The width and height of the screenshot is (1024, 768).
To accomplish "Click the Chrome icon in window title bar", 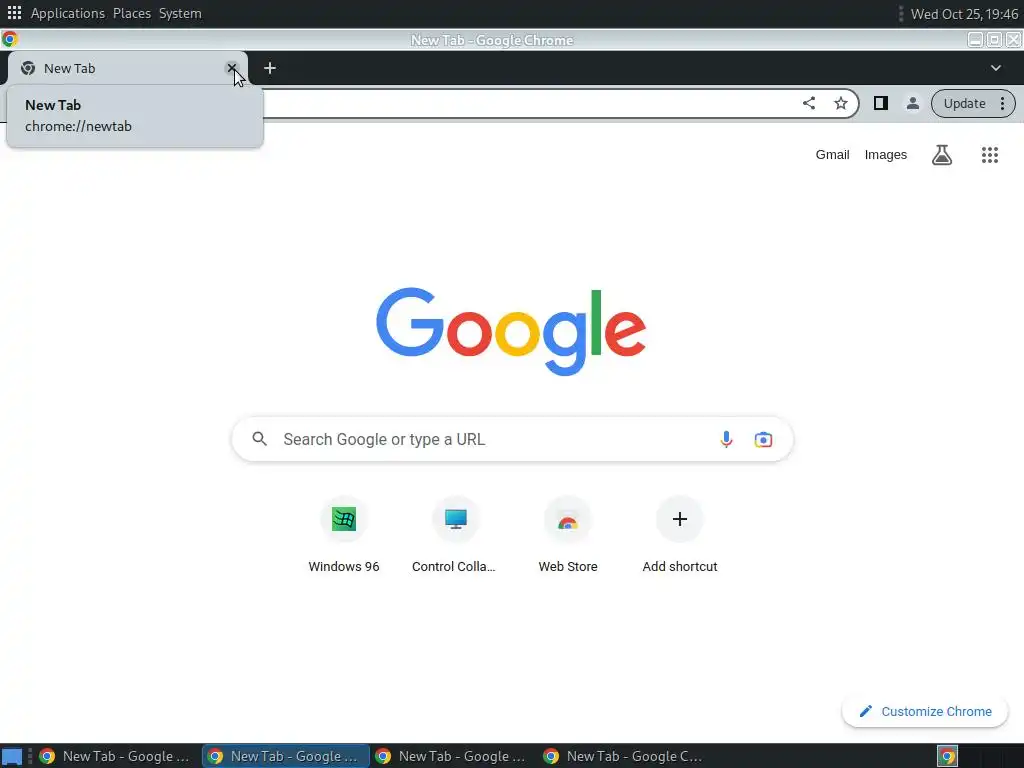I will 9,39.
